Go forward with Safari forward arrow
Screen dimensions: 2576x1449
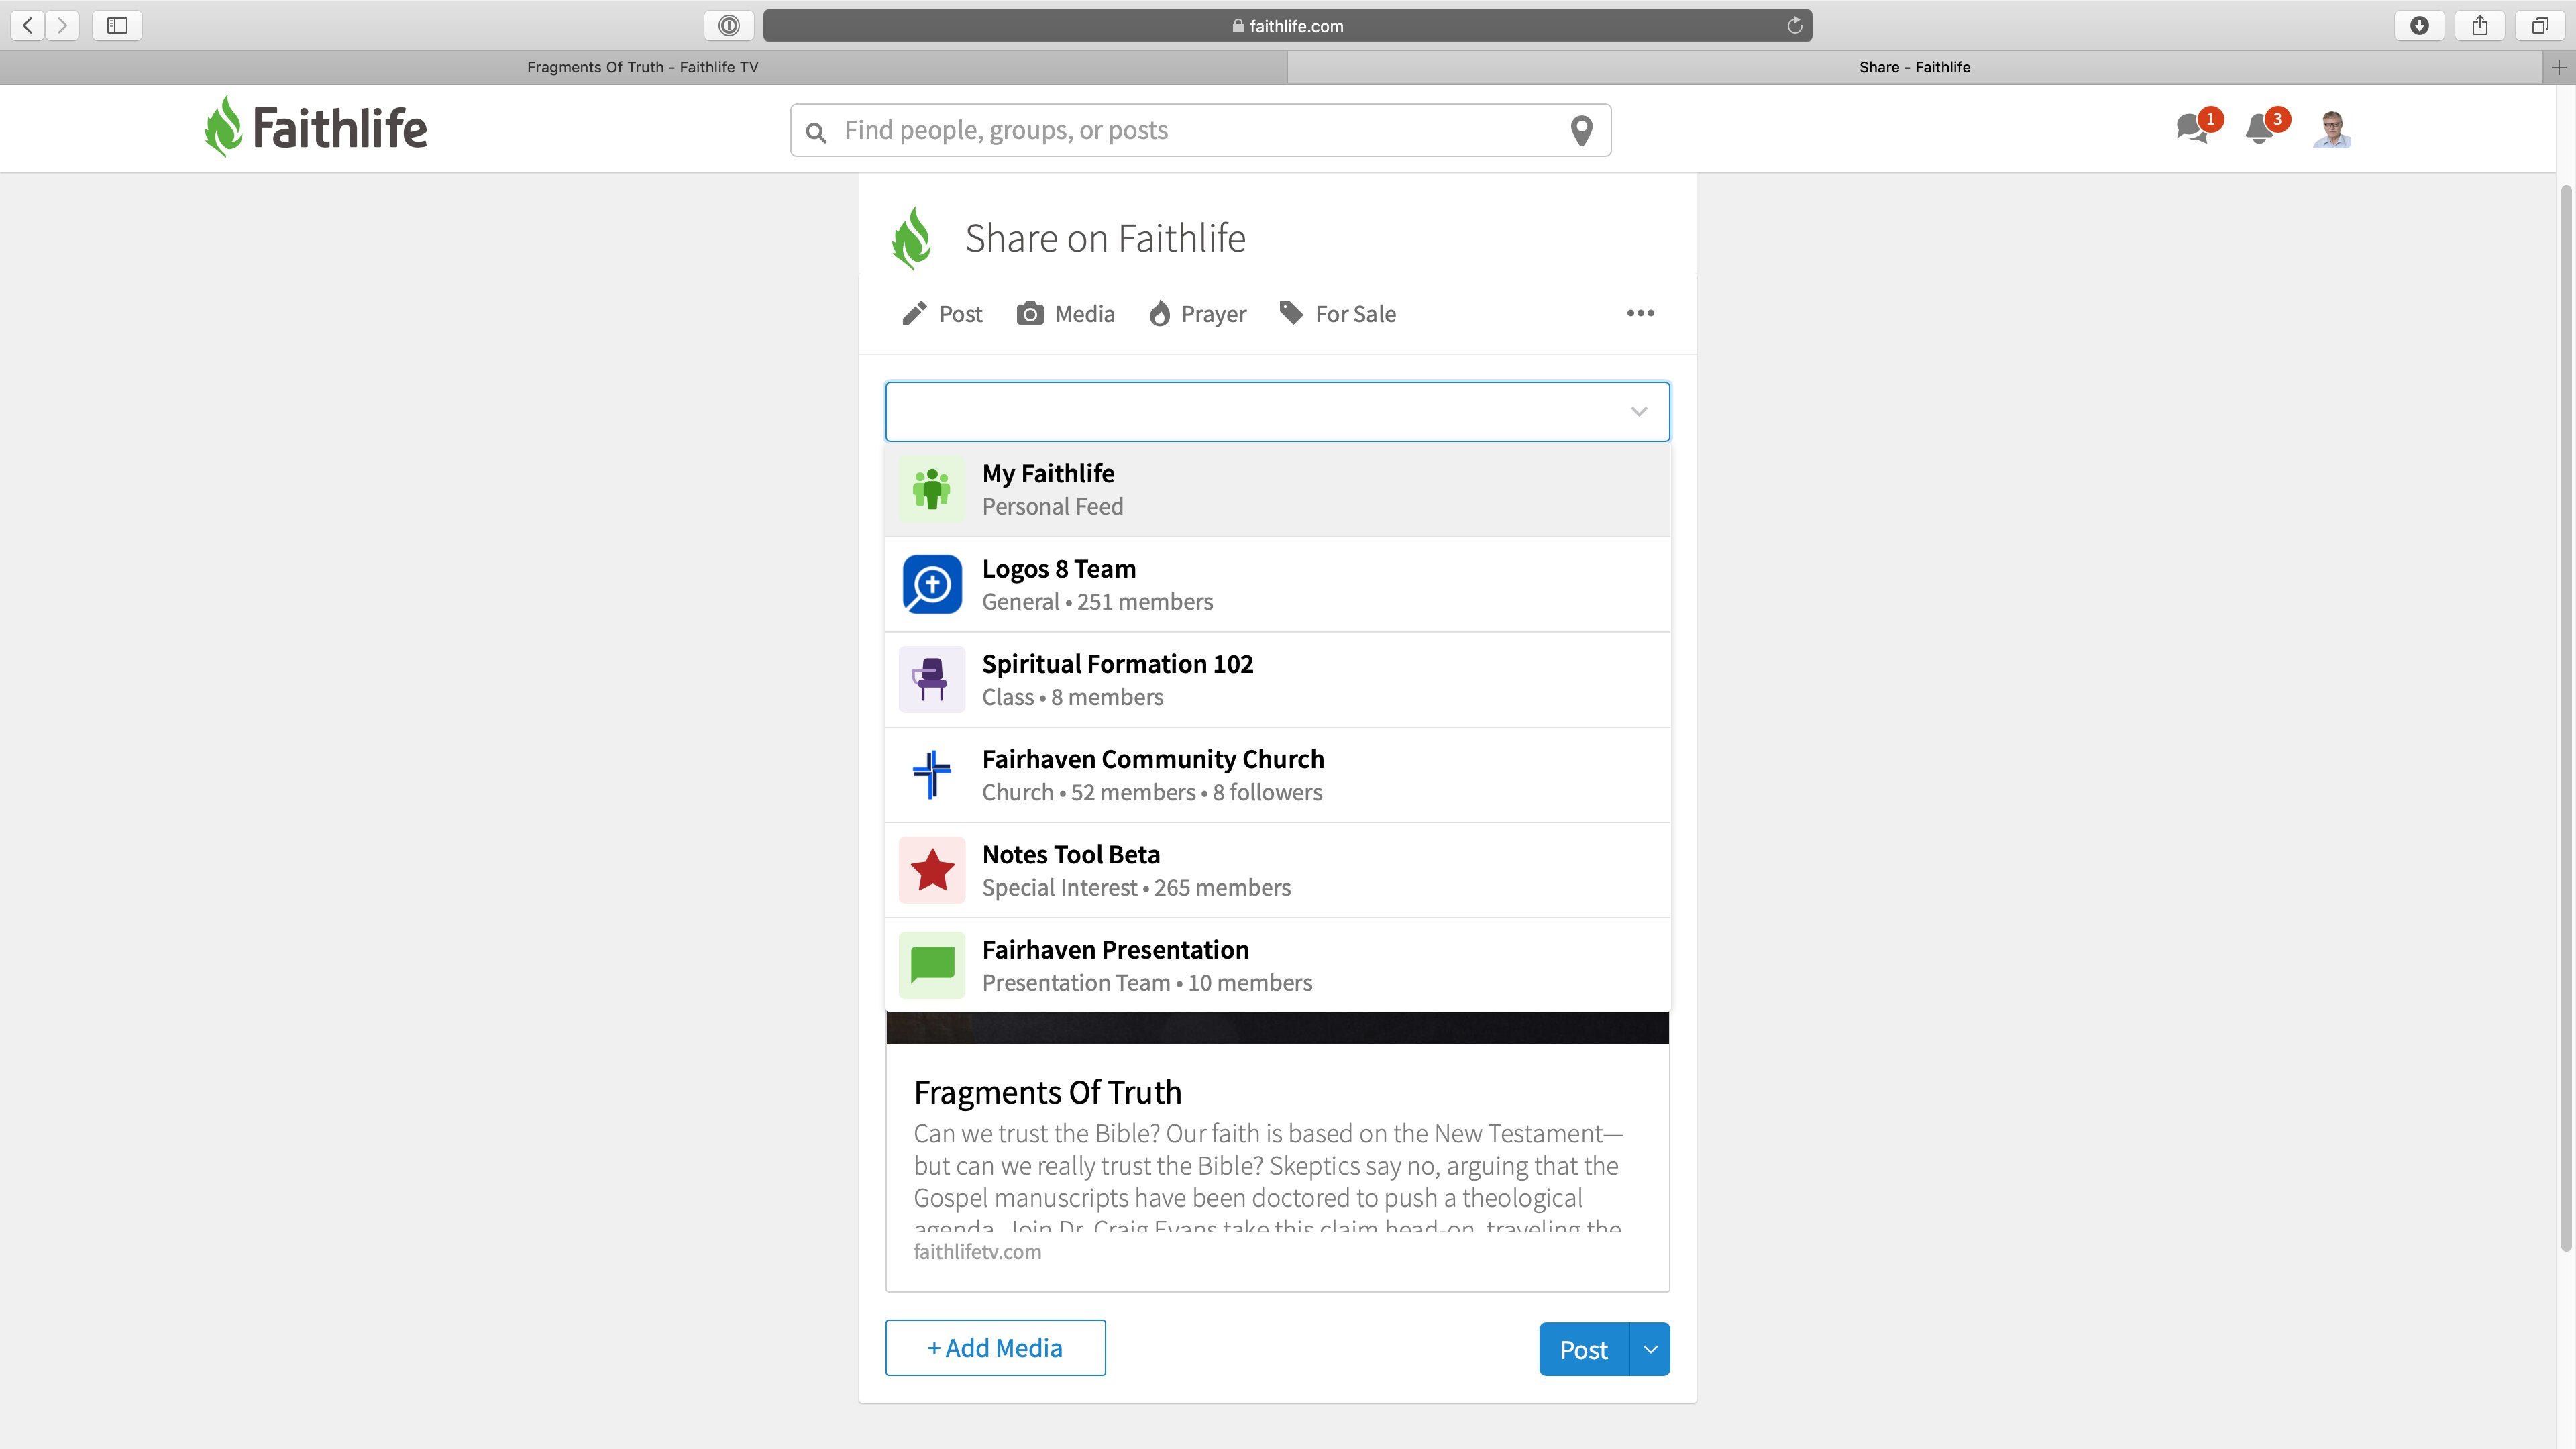pos(62,25)
